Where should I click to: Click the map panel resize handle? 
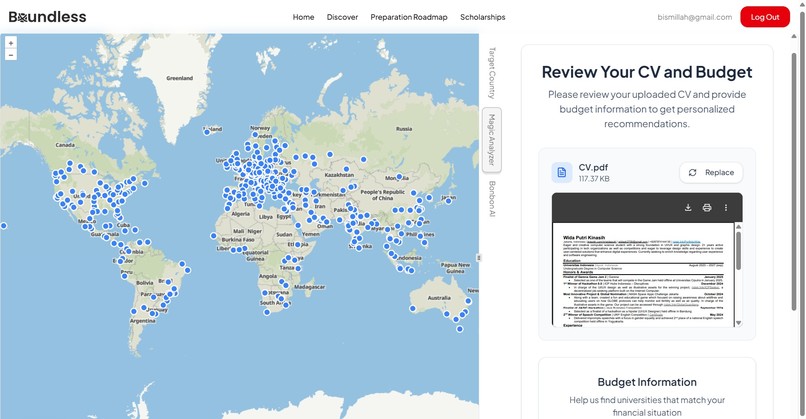tap(479, 258)
